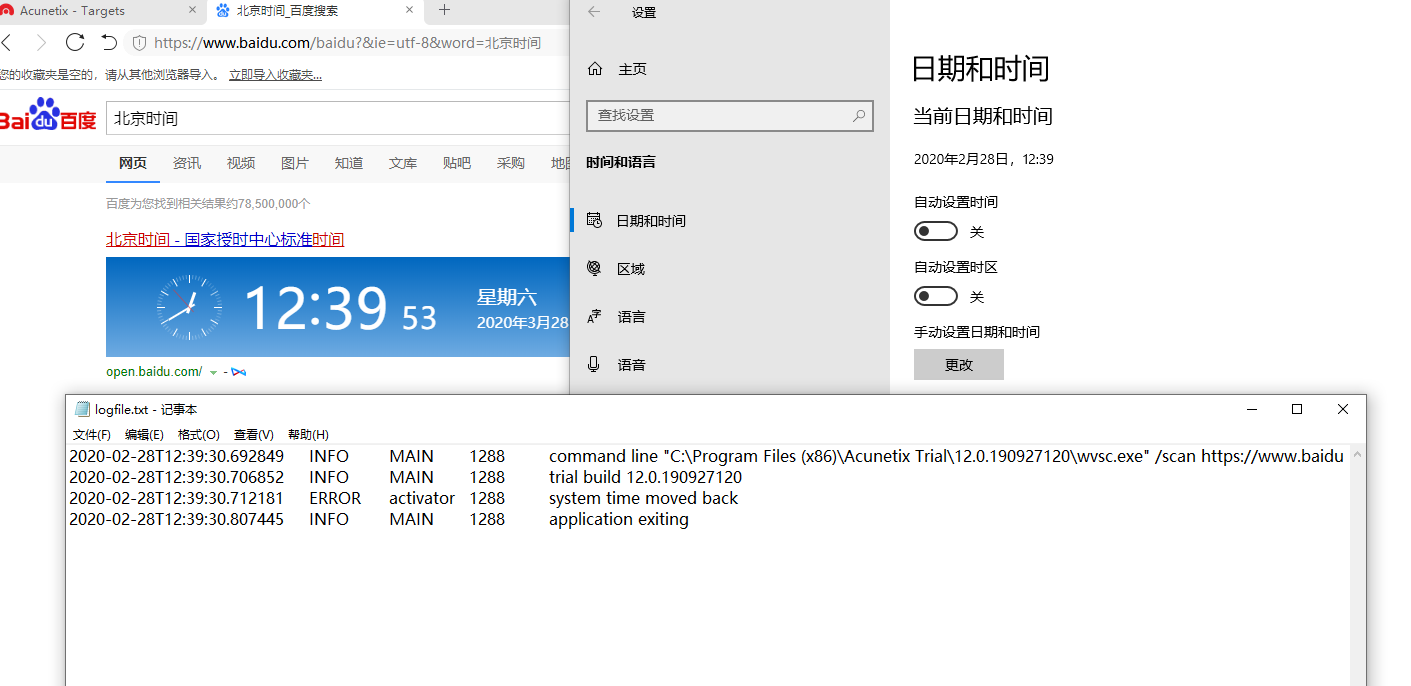
Task: Select 日期和时间 in the Settings sidebar
Action: (x=730, y=221)
